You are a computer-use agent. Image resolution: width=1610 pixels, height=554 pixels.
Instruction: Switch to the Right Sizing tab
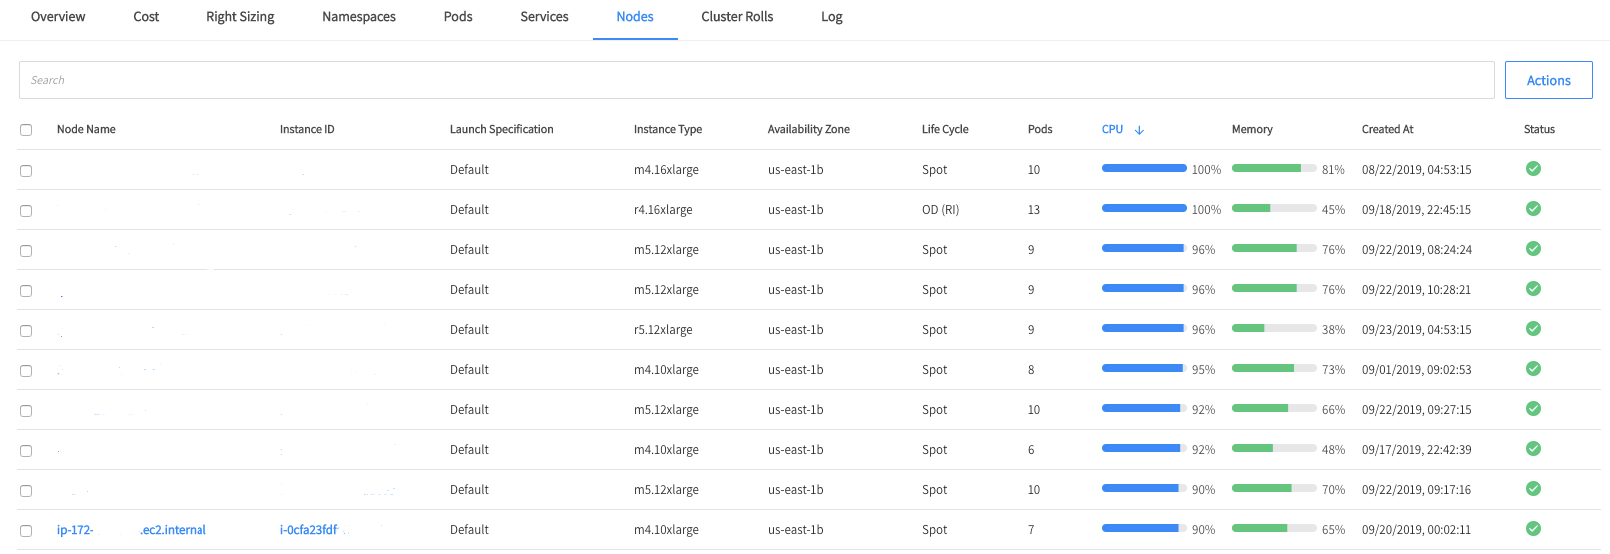point(240,17)
